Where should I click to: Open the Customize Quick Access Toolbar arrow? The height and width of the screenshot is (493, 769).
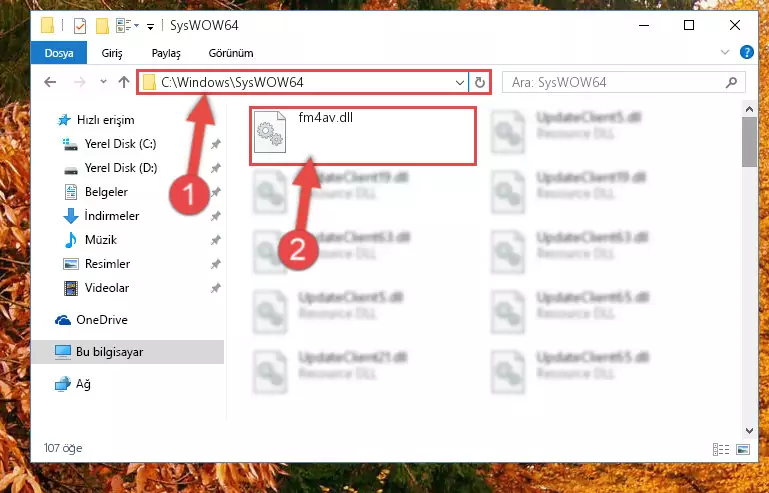(x=151, y=26)
